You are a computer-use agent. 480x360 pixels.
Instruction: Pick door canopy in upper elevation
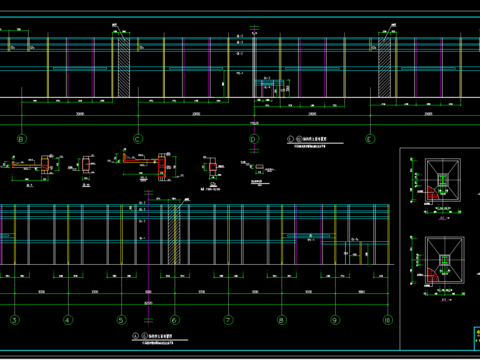[x=269, y=82]
